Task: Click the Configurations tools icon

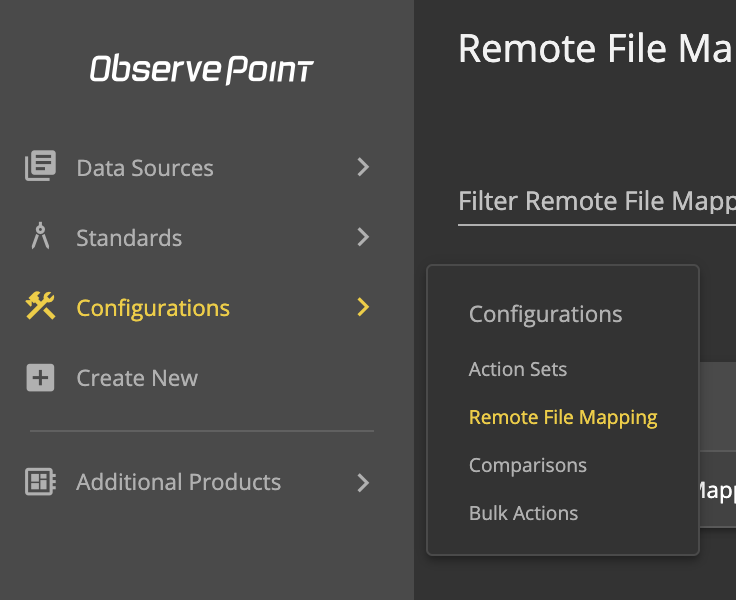Action: pyautogui.click(x=40, y=306)
